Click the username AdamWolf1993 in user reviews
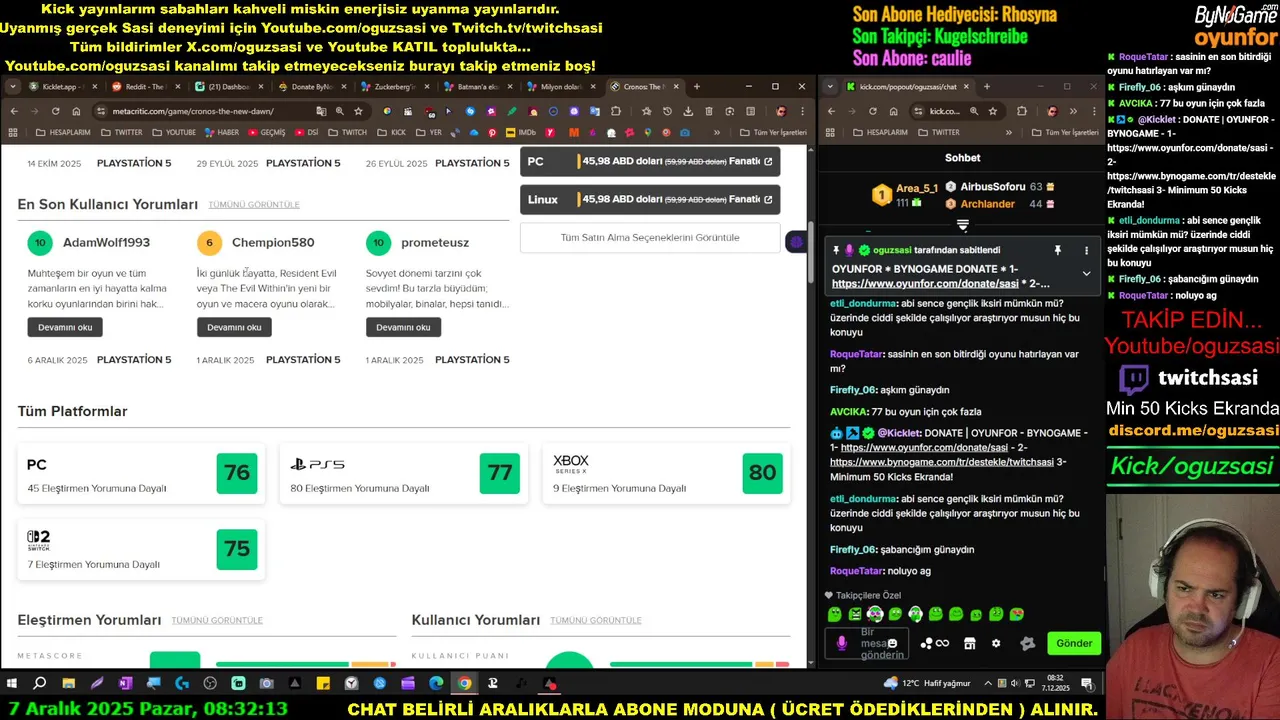The height and width of the screenshot is (720, 1280). point(106,243)
